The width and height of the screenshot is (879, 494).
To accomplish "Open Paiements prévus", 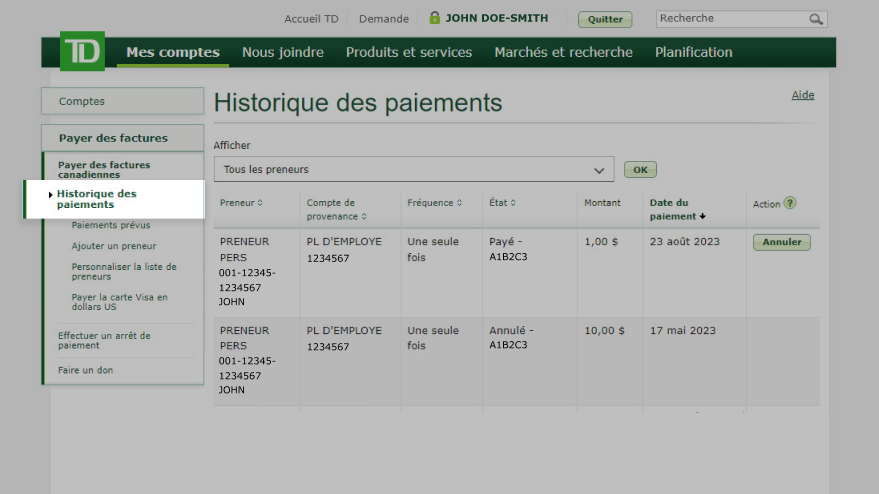I will pyautogui.click(x=111, y=225).
